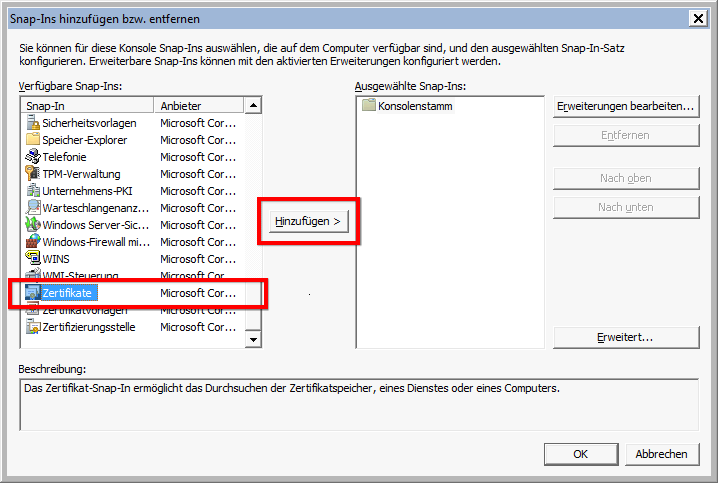
Task: Sort list by Snap-In column header
Action: (88, 106)
